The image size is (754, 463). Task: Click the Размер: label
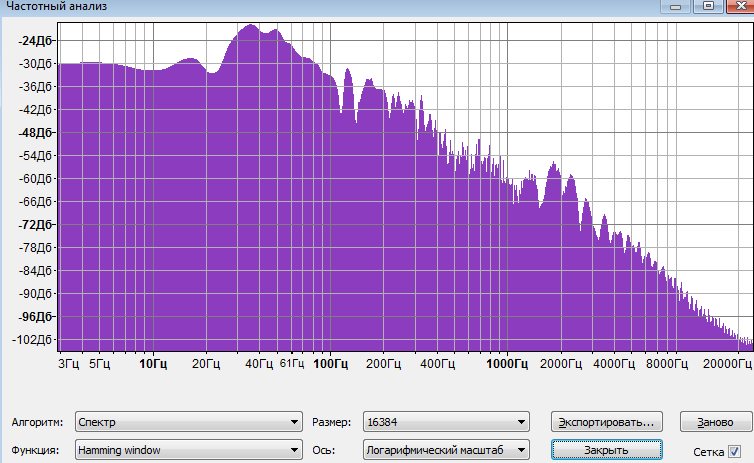pos(331,422)
